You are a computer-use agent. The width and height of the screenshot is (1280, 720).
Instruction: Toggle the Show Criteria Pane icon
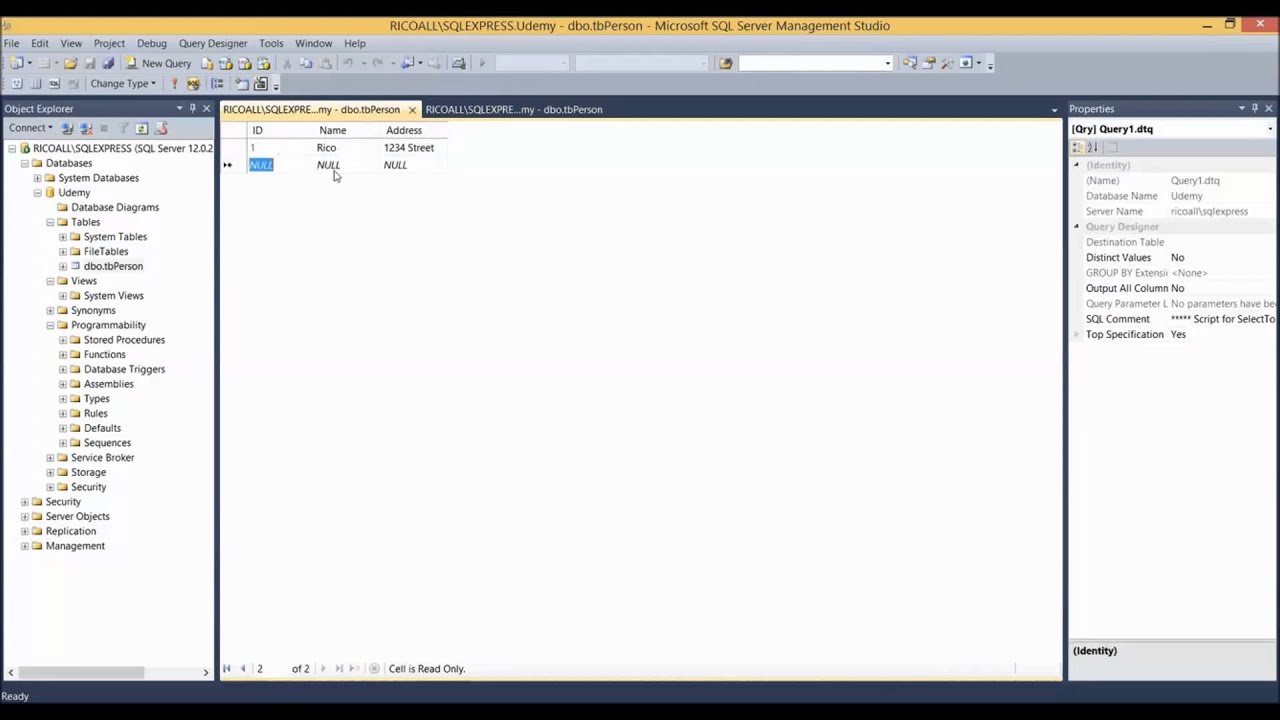[35, 84]
